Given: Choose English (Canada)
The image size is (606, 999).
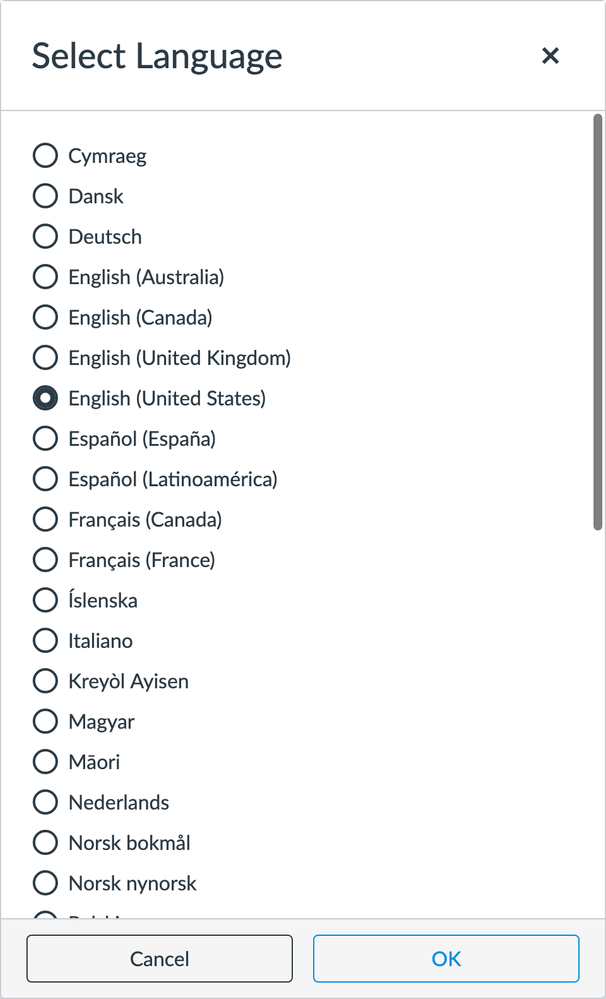Looking at the screenshot, I should click(45, 317).
